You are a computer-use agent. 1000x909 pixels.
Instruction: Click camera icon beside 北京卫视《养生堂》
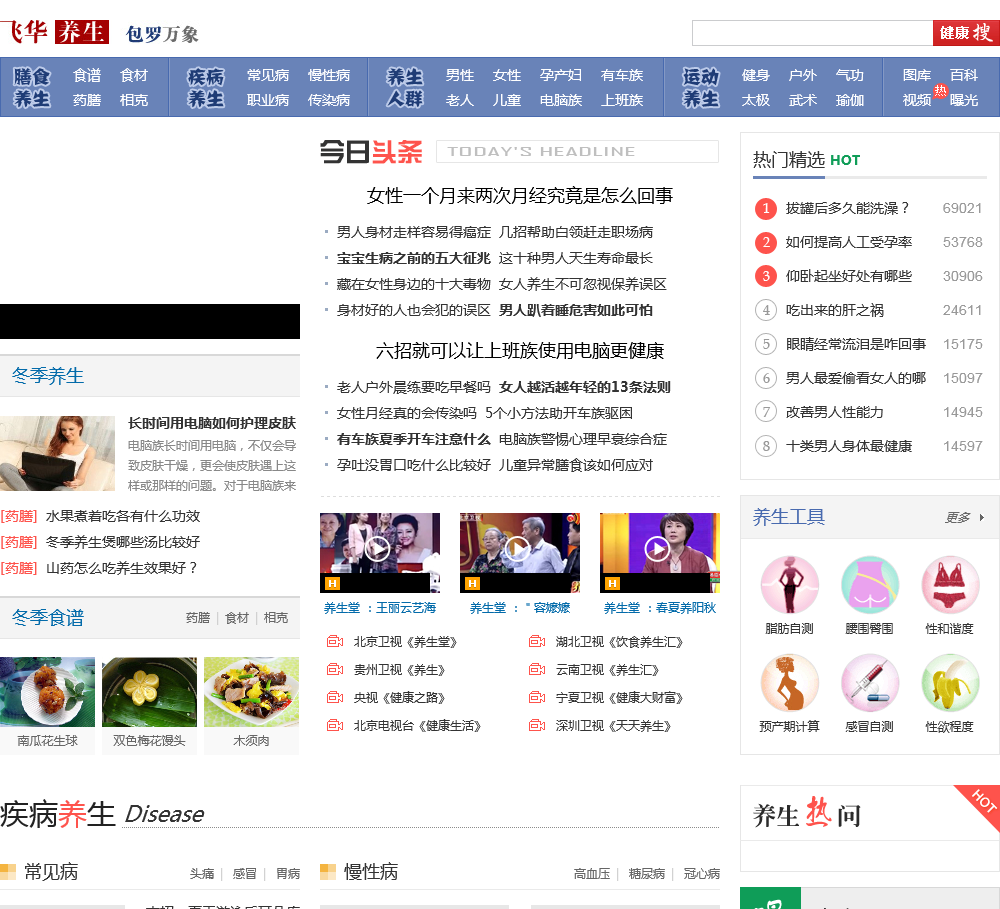335,641
